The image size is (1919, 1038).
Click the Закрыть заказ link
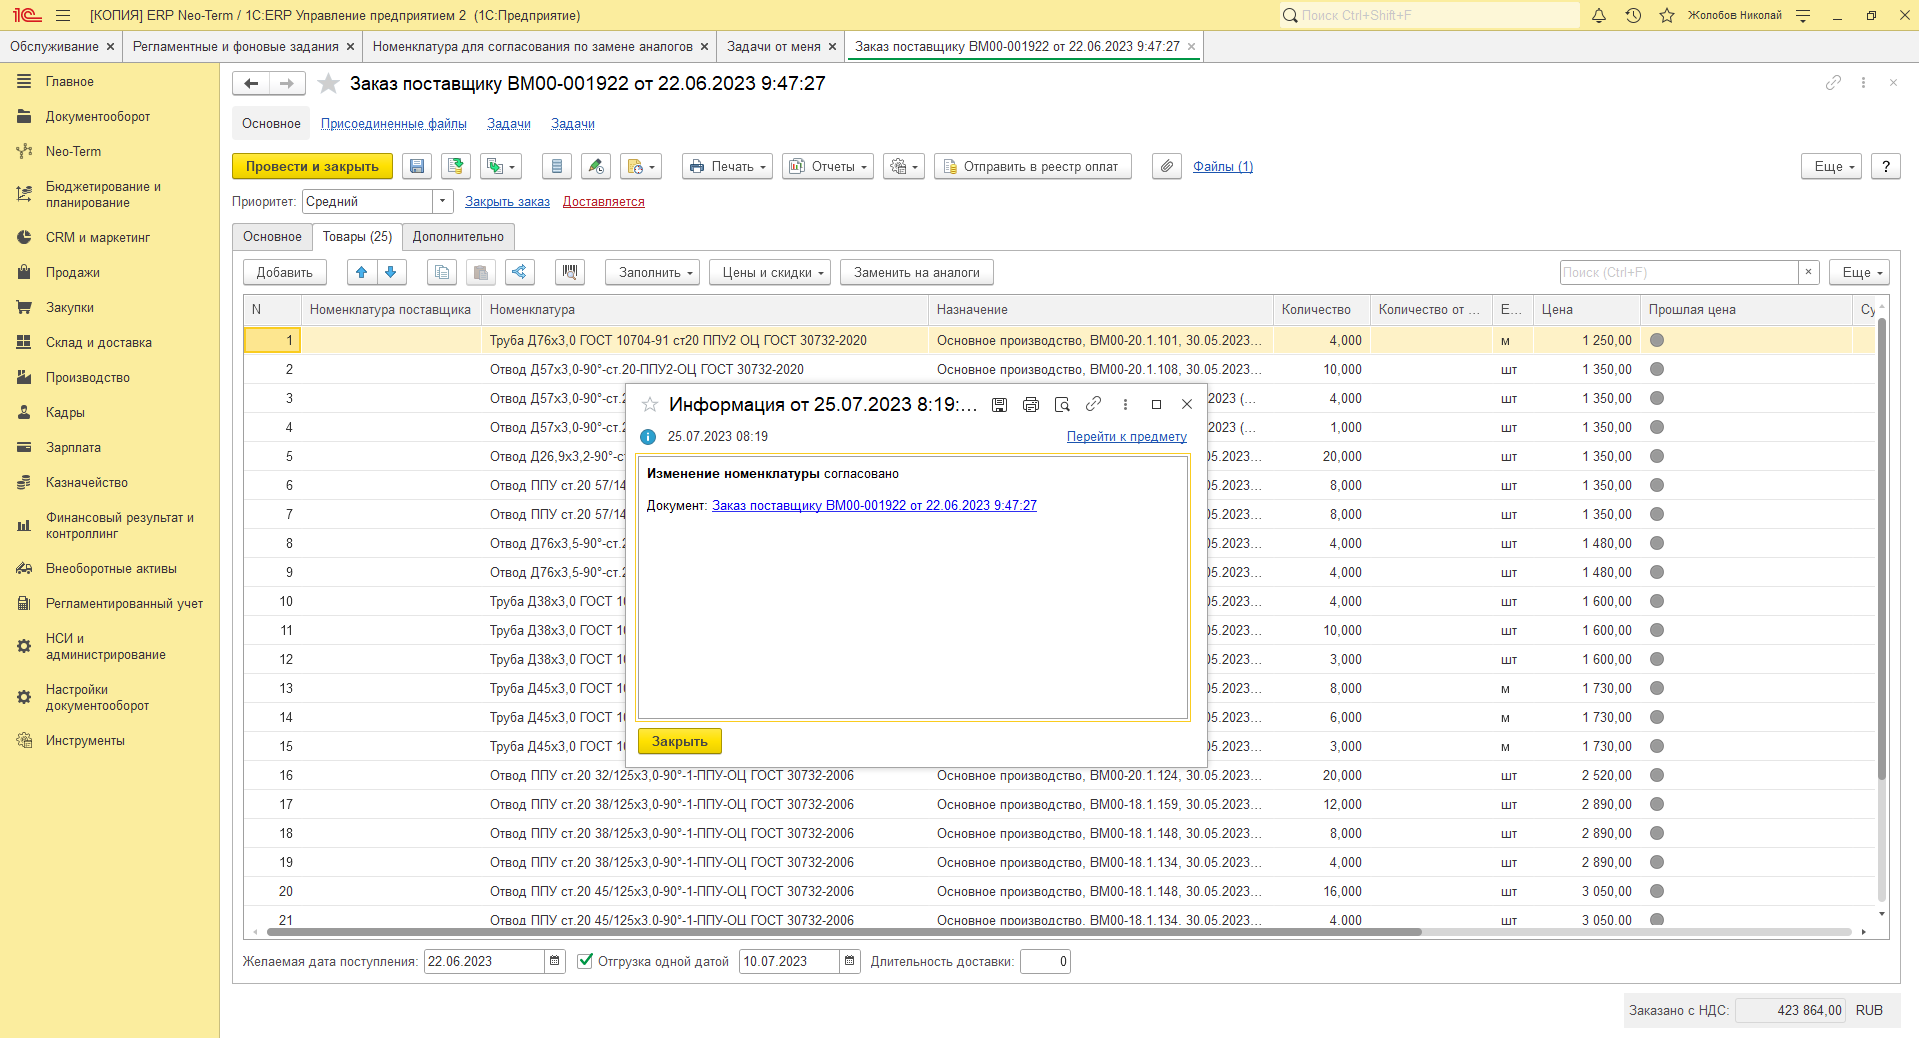[507, 201]
